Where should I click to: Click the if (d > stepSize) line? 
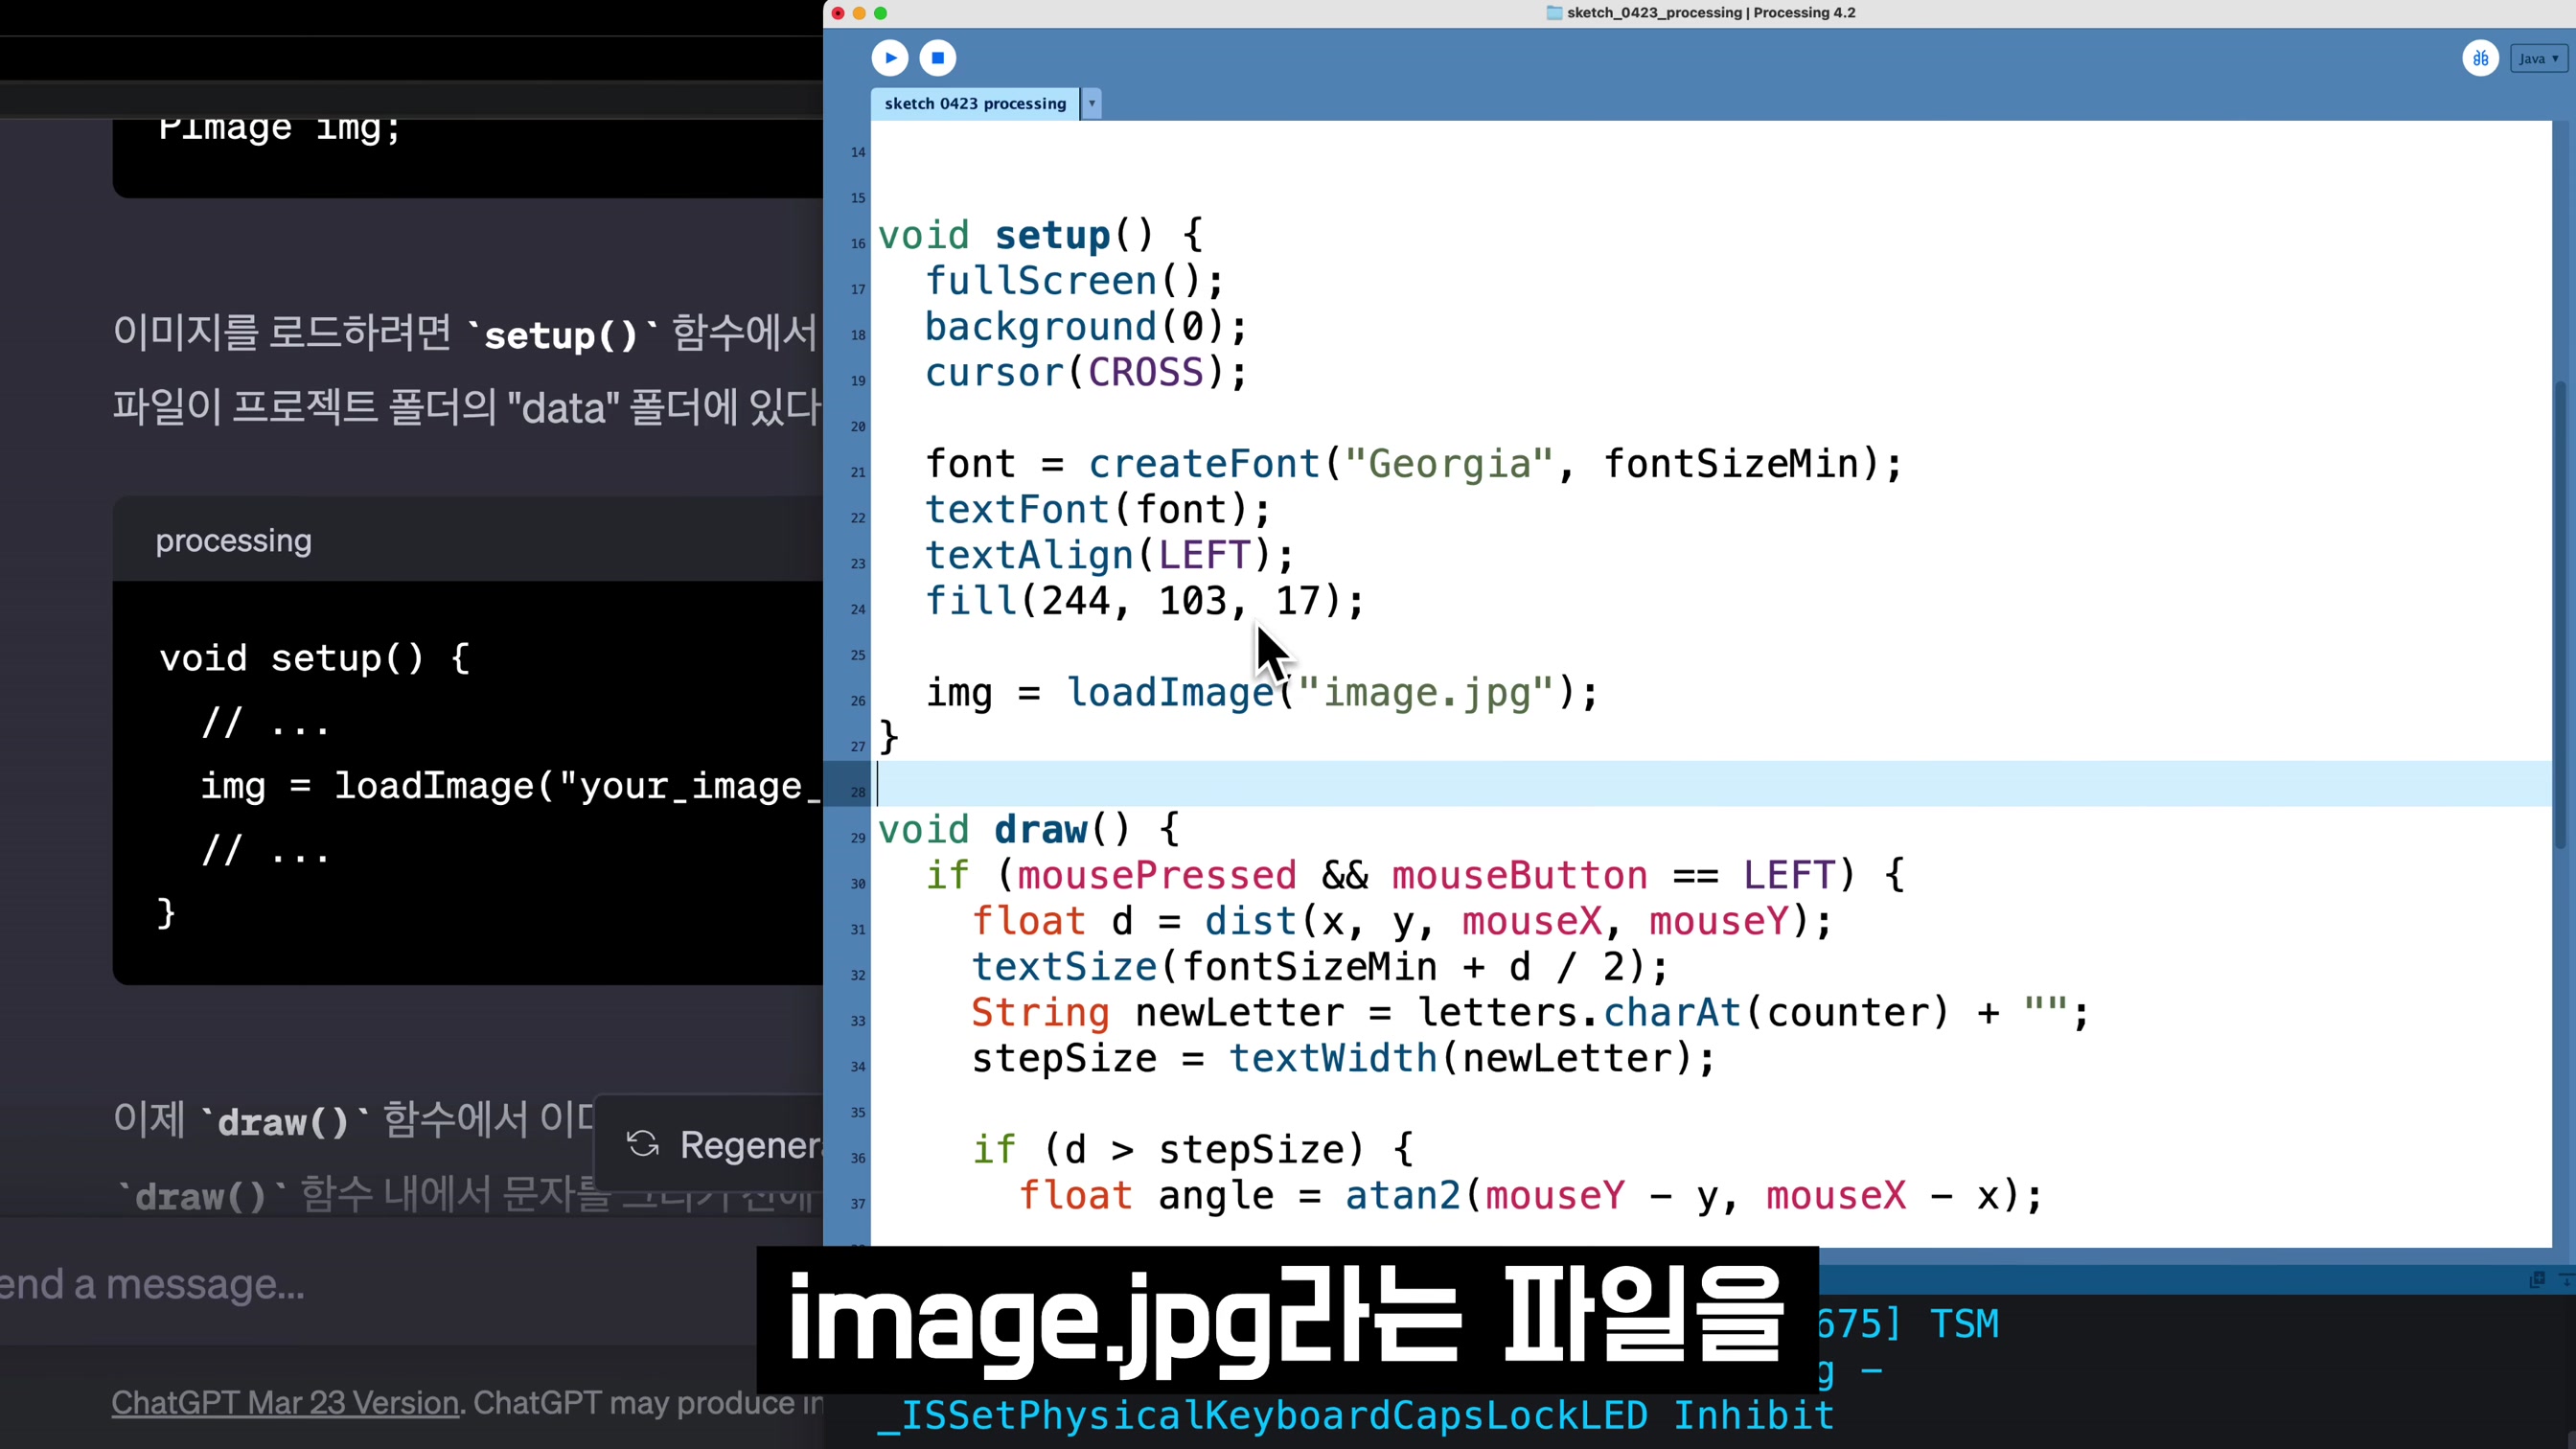tap(1192, 1150)
